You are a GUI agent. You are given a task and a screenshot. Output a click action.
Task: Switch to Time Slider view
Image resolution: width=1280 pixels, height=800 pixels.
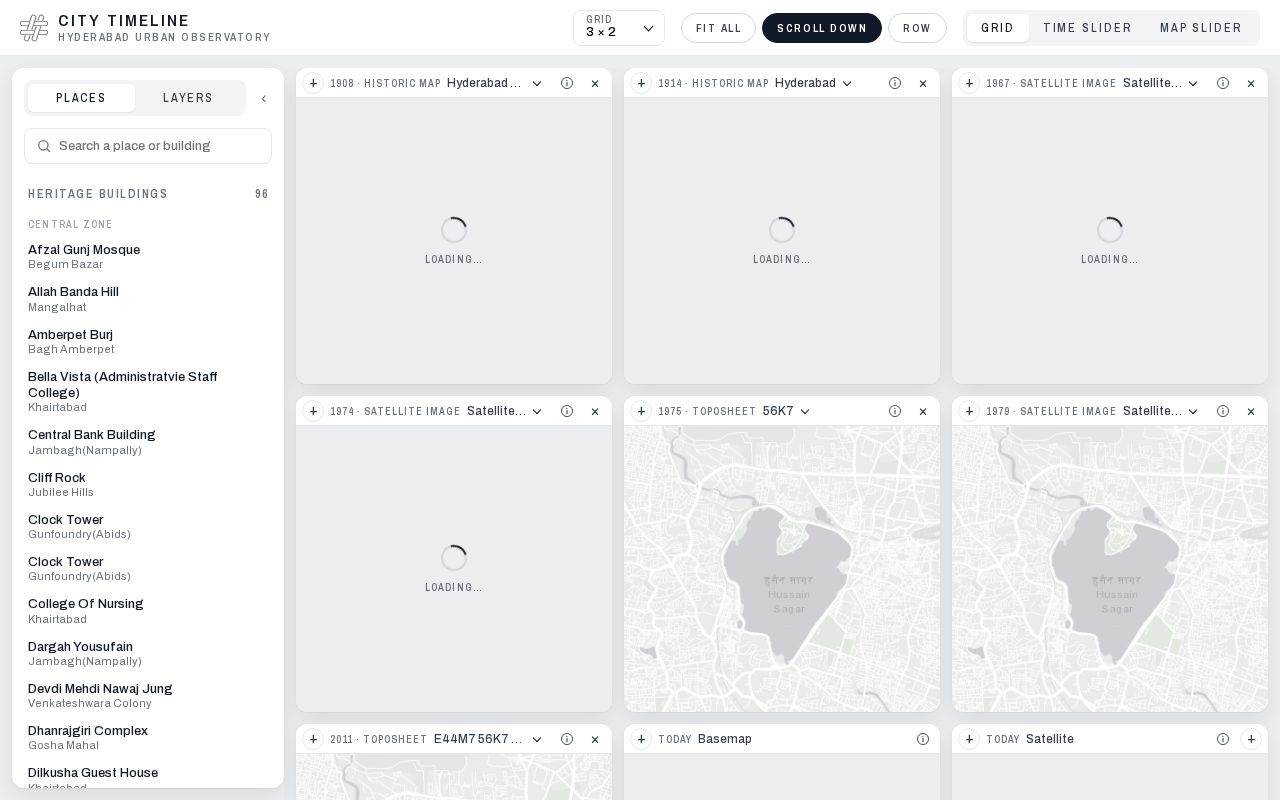click(x=1088, y=28)
